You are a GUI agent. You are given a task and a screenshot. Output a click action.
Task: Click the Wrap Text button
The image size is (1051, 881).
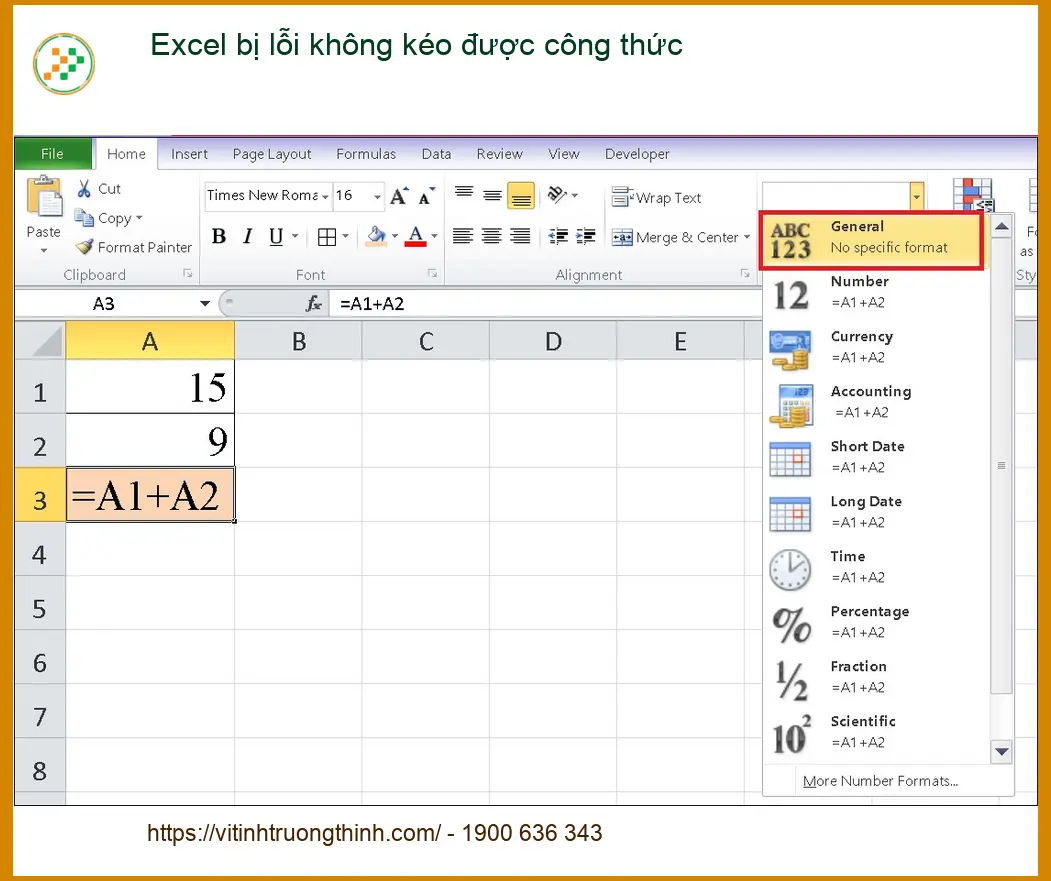click(x=656, y=198)
